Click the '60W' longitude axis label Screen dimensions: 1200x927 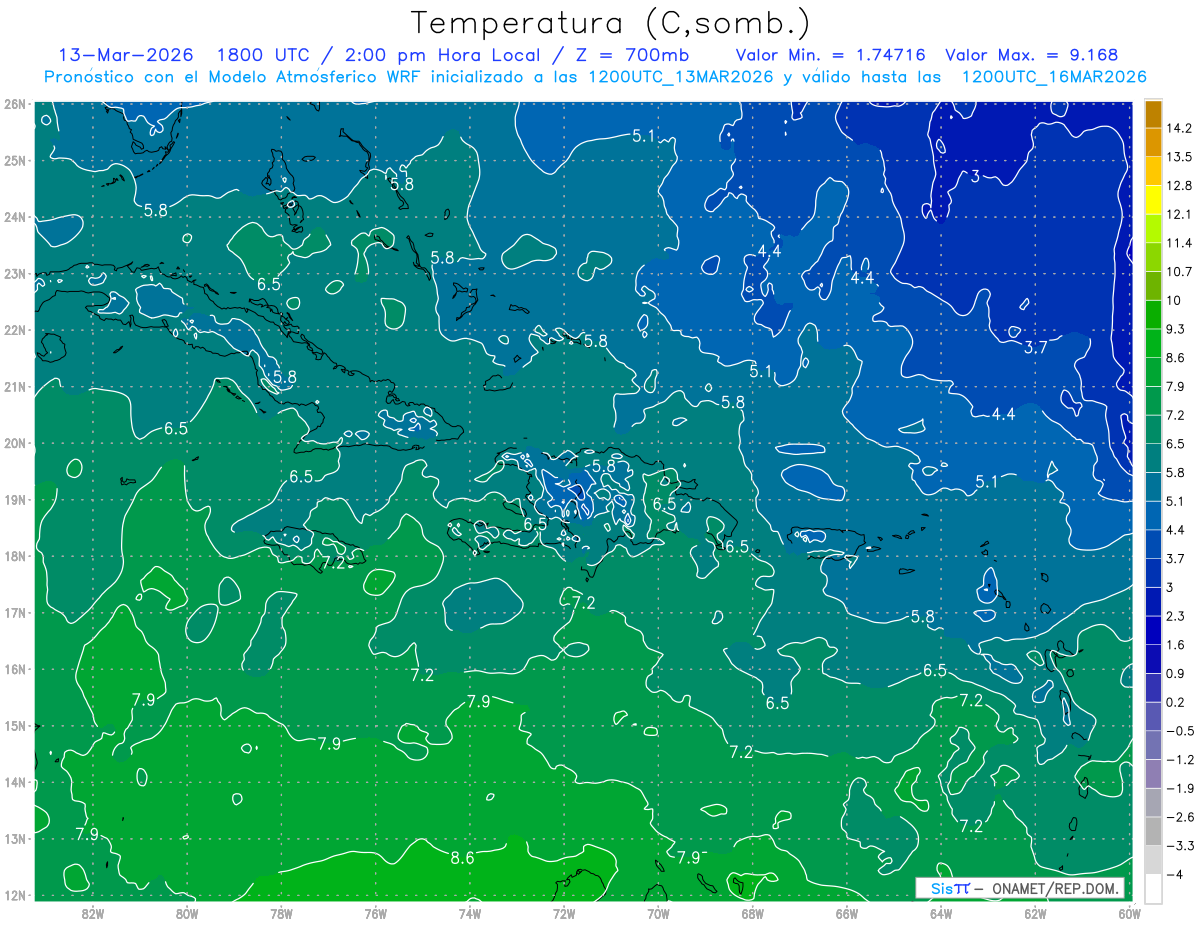point(1129,913)
